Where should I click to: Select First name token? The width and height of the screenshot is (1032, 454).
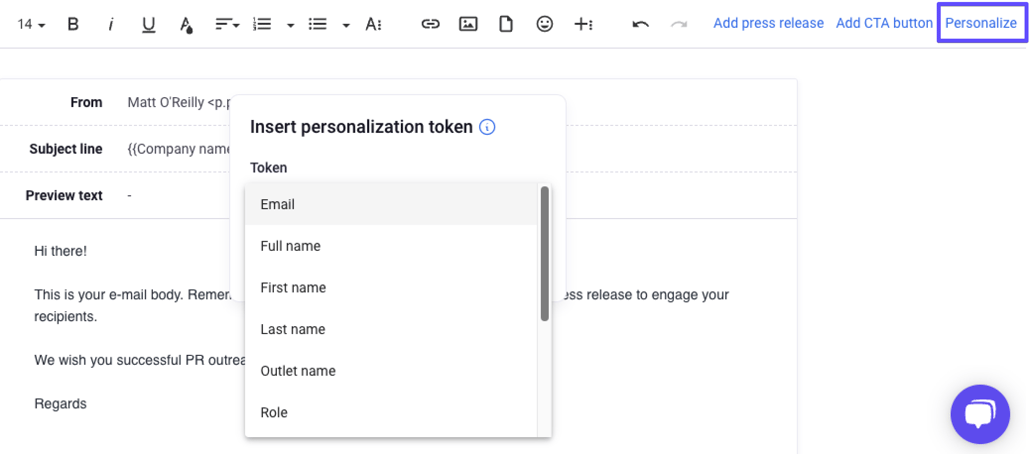coord(391,288)
